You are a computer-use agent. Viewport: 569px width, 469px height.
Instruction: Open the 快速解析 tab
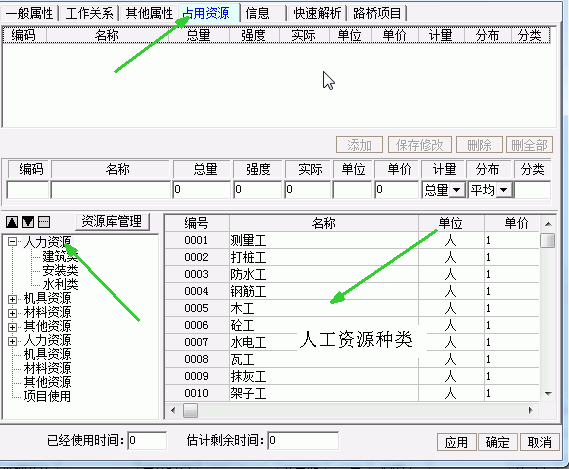317,13
